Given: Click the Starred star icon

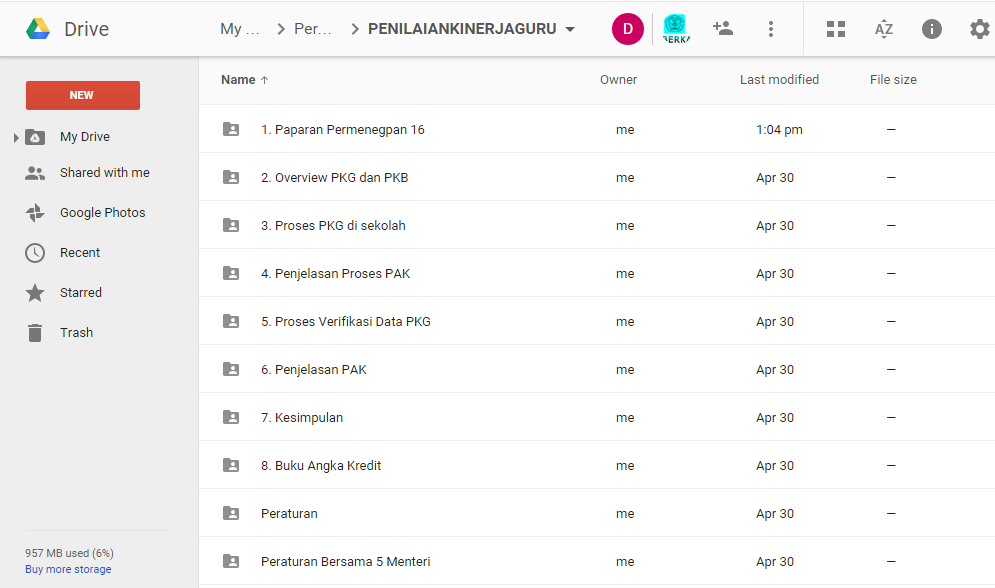Looking at the screenshot, I should [x=35, y=292].
